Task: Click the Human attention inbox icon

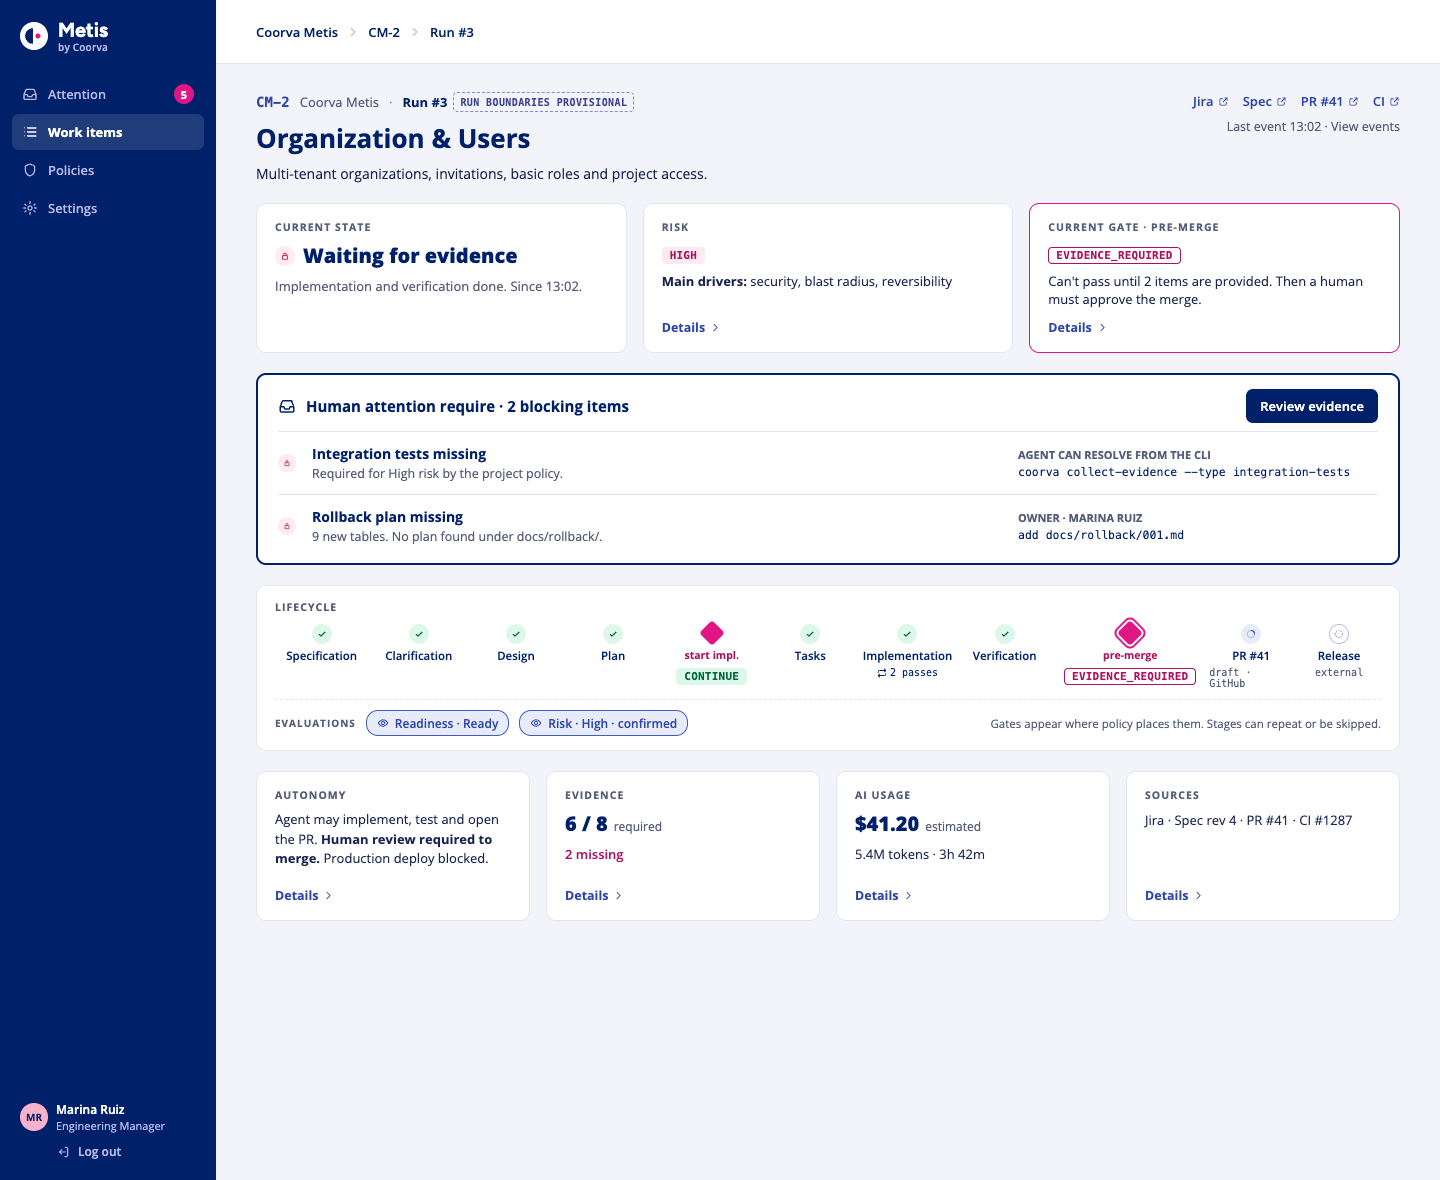Action: [x=287, y=407]
